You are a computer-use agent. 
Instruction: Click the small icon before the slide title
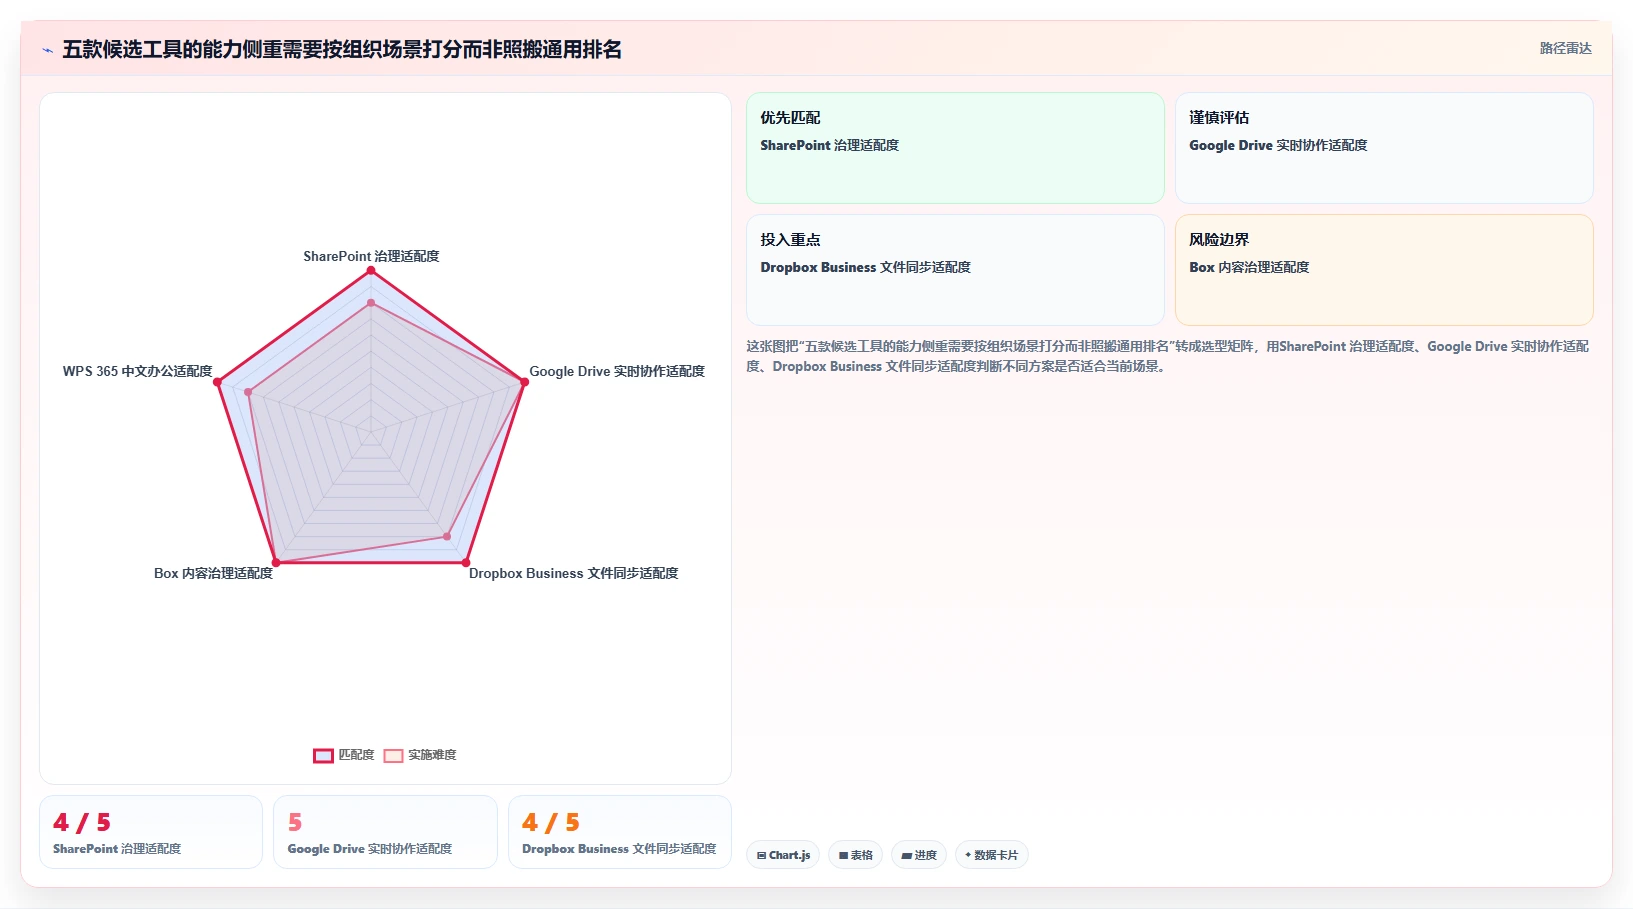47,50
